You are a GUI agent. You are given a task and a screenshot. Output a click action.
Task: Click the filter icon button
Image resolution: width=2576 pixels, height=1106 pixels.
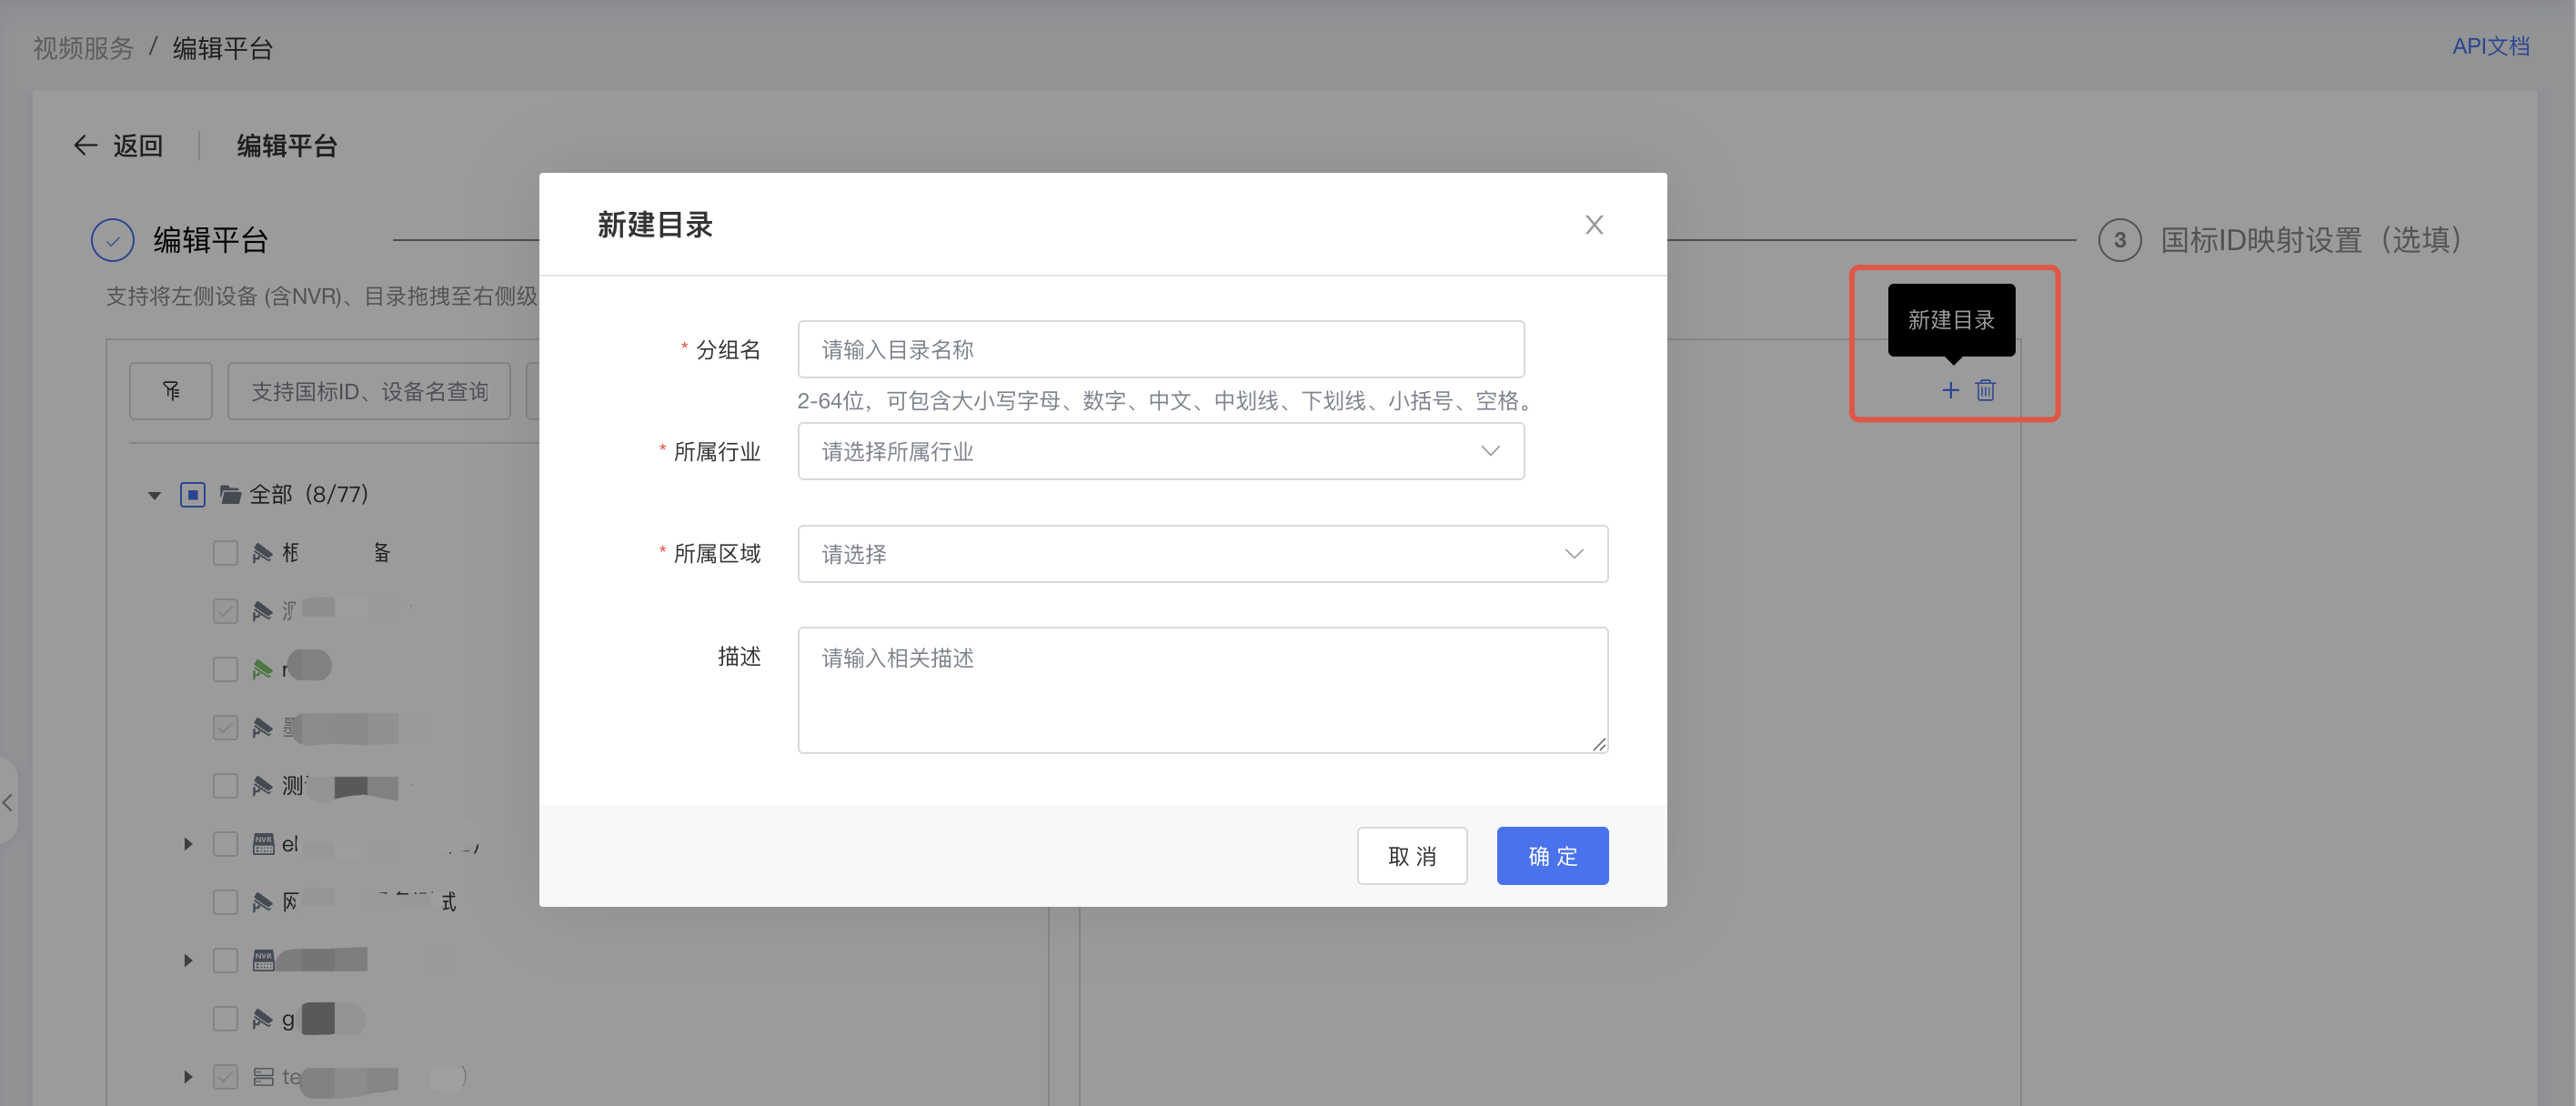coord(171,391)
